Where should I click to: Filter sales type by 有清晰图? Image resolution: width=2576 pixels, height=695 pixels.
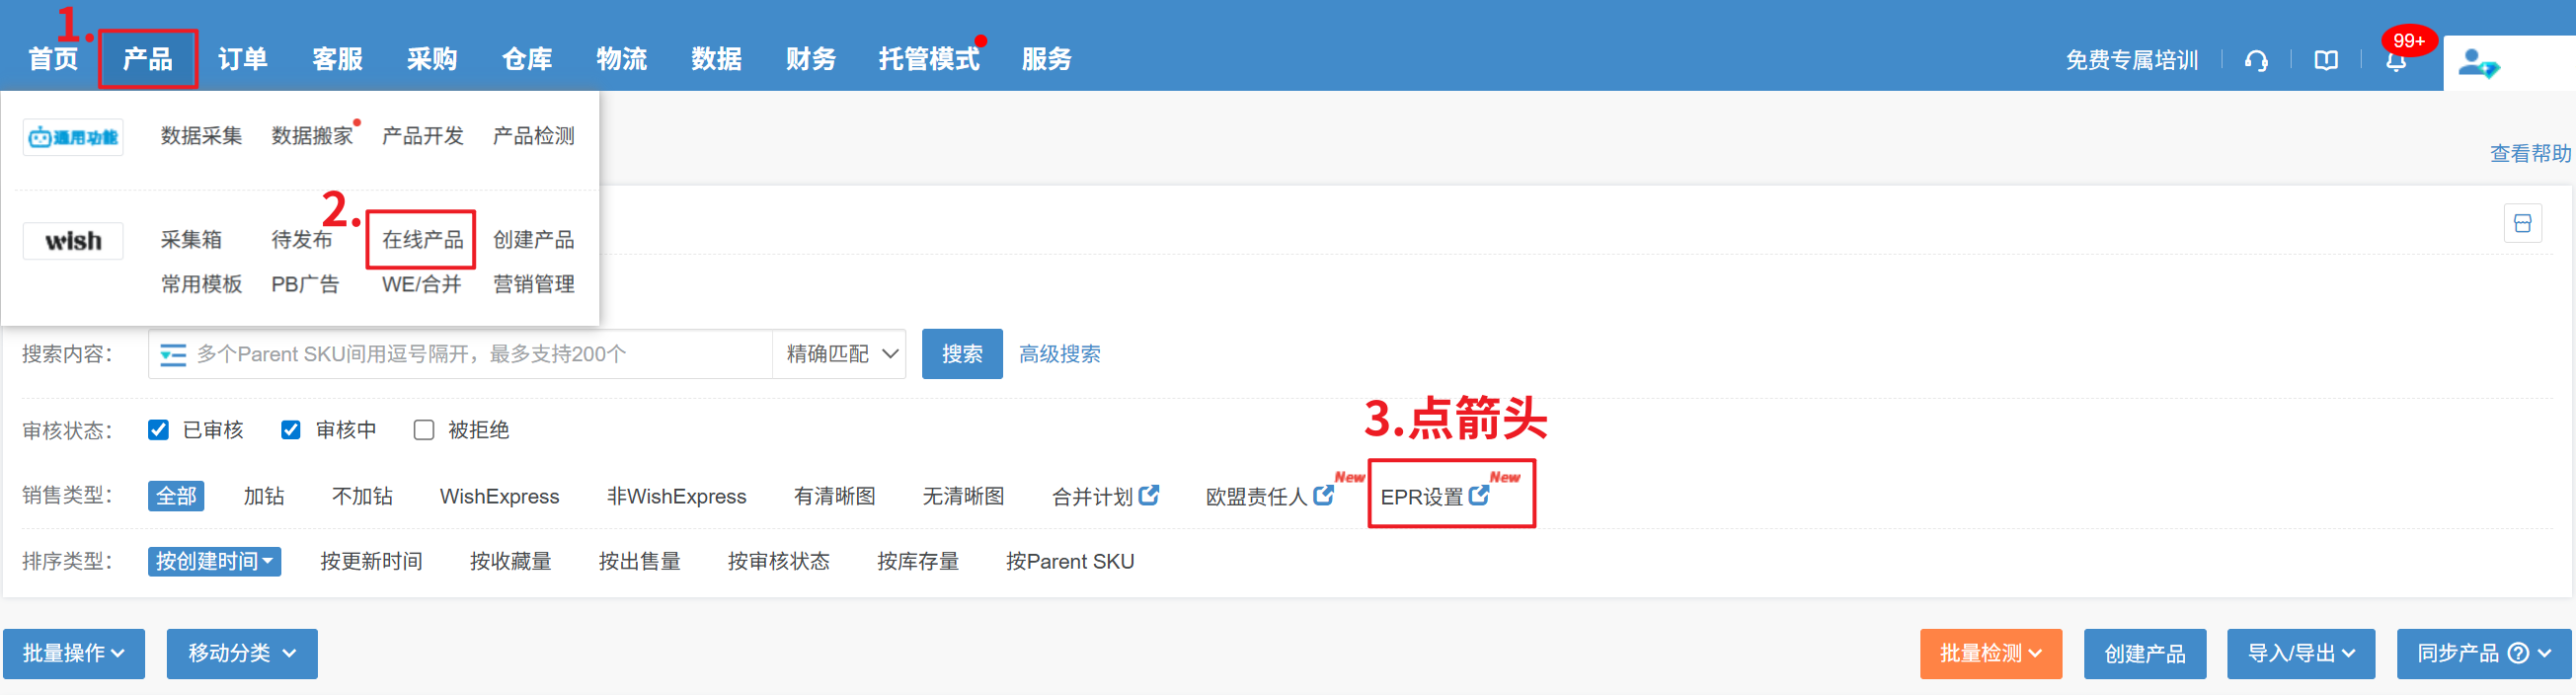834,496
